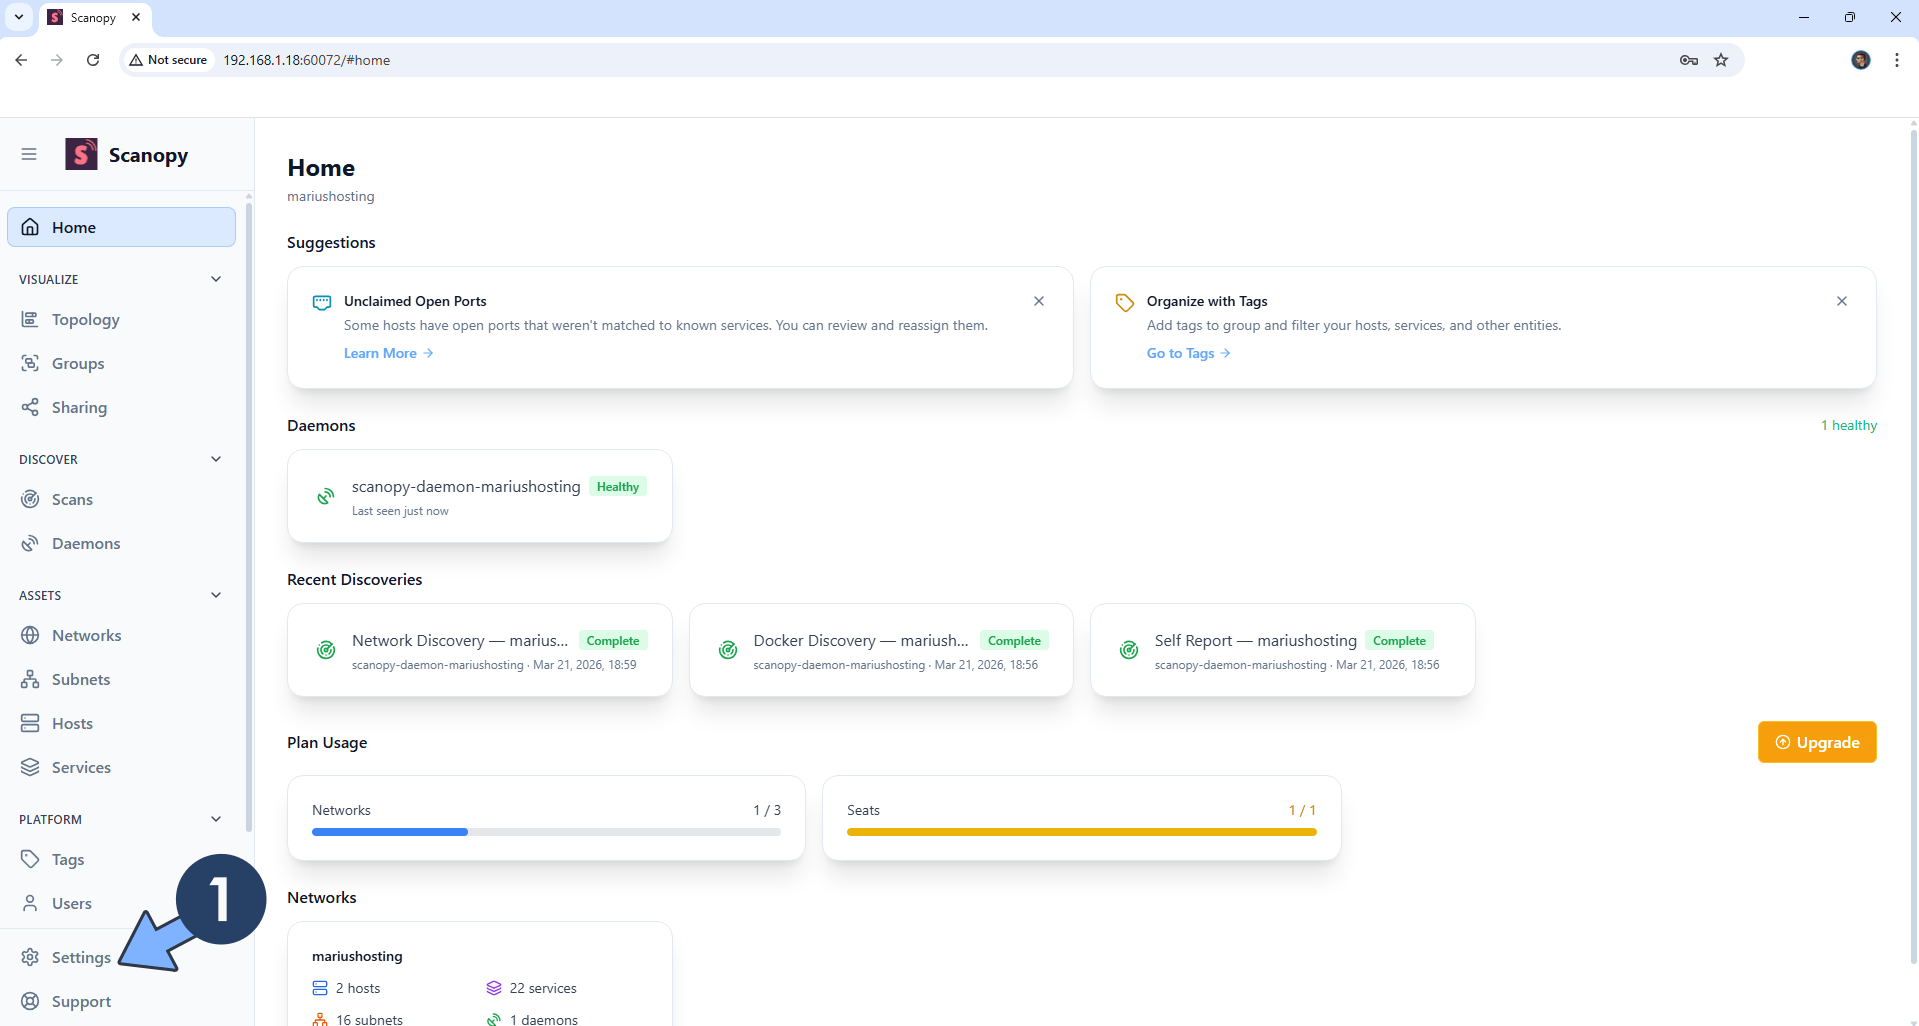Collapse the sidebar with the hamburger menu
This screenshot has height=1026, width=1919.
coord(28,154)
